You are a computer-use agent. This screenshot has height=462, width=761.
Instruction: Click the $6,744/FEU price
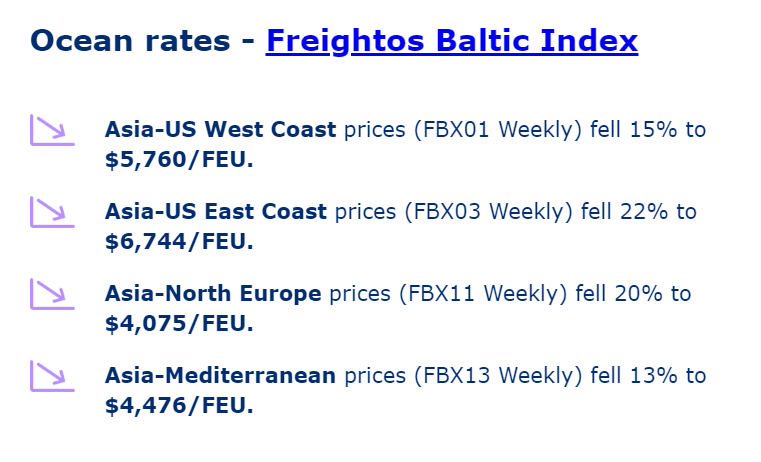[x=179, y=242]
